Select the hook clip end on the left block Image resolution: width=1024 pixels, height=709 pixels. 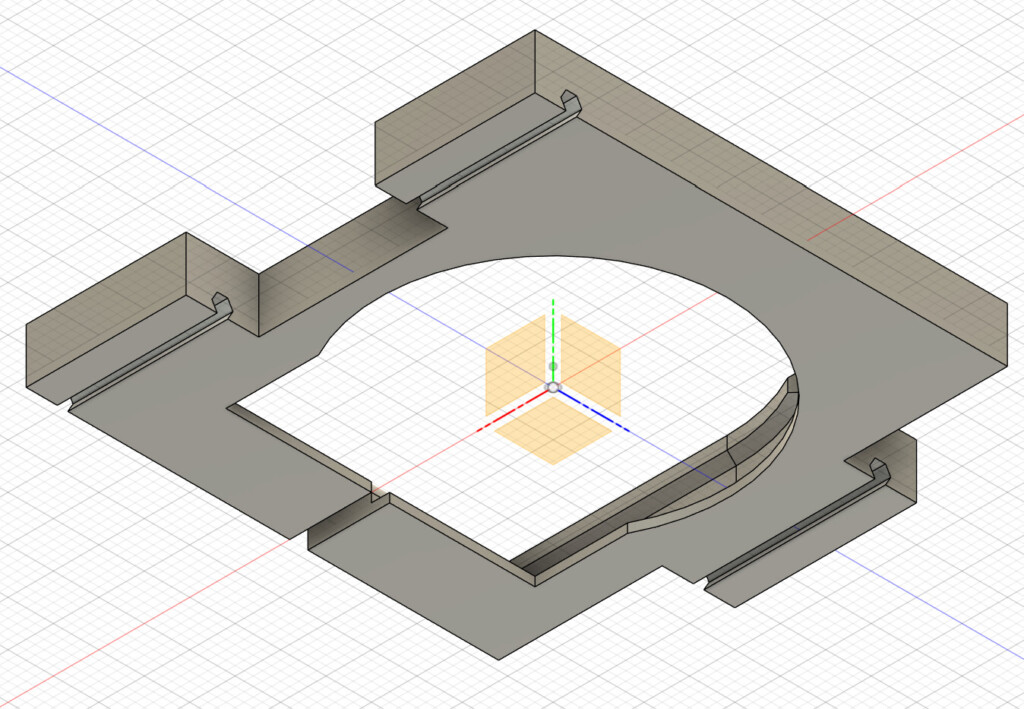coord(222,307)
